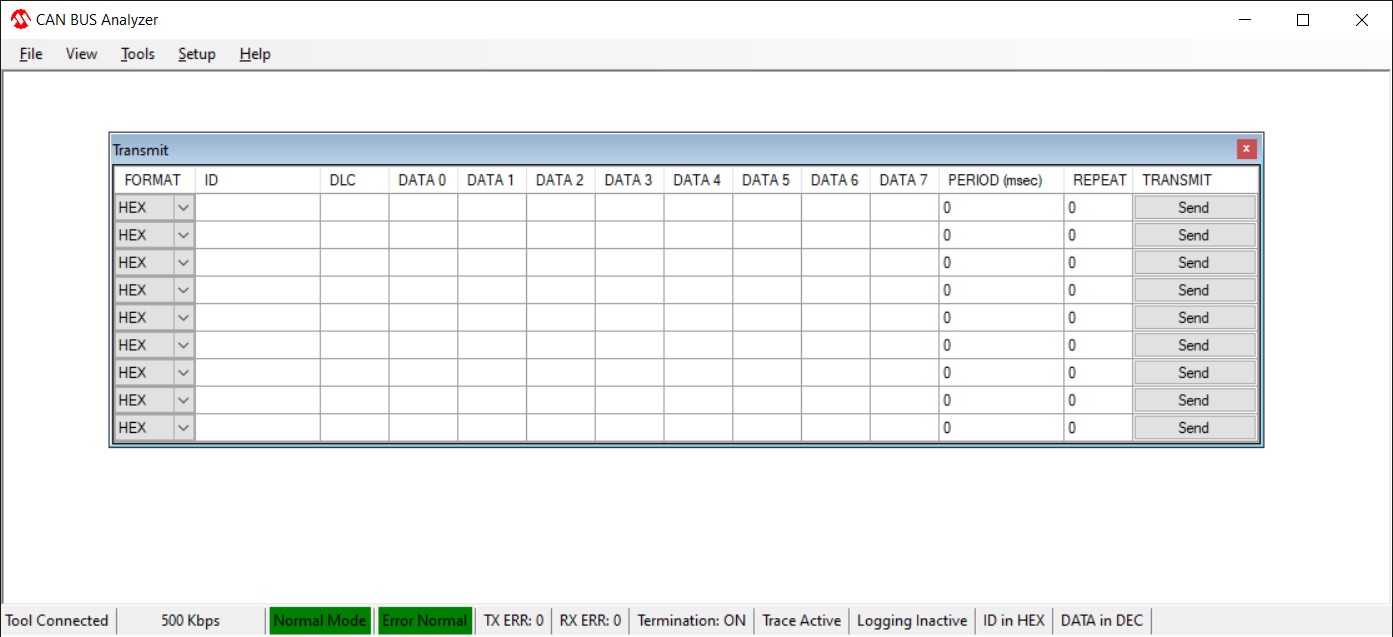Maximize the CAN BUS Analyzer window
Image resolution: width=1393 pixels, height=637 pixels.
click(1303, 20)
